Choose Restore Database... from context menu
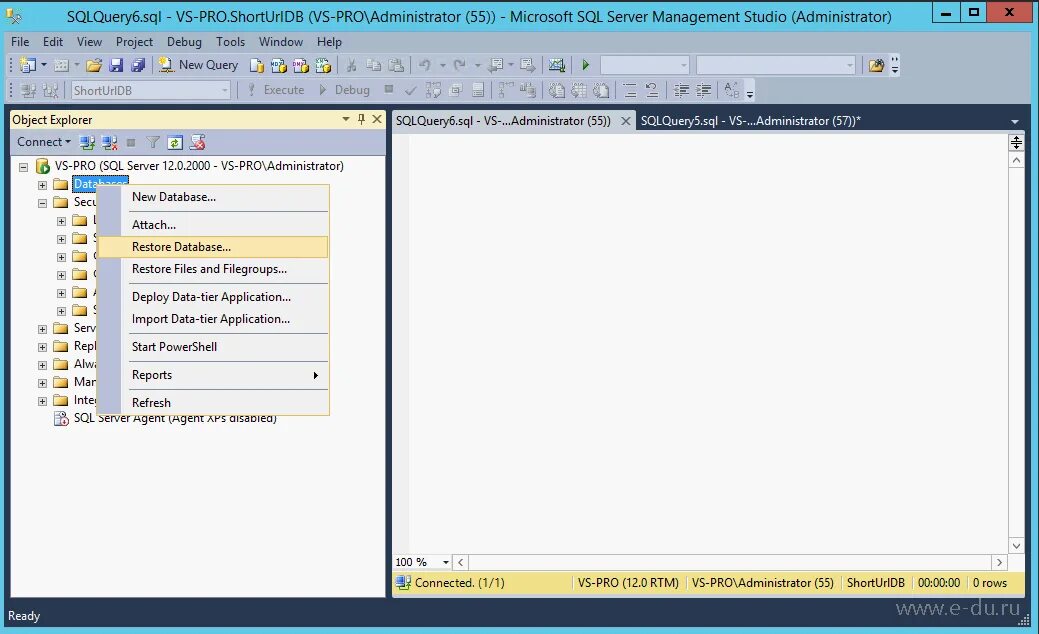 click(x=212, y=246)
